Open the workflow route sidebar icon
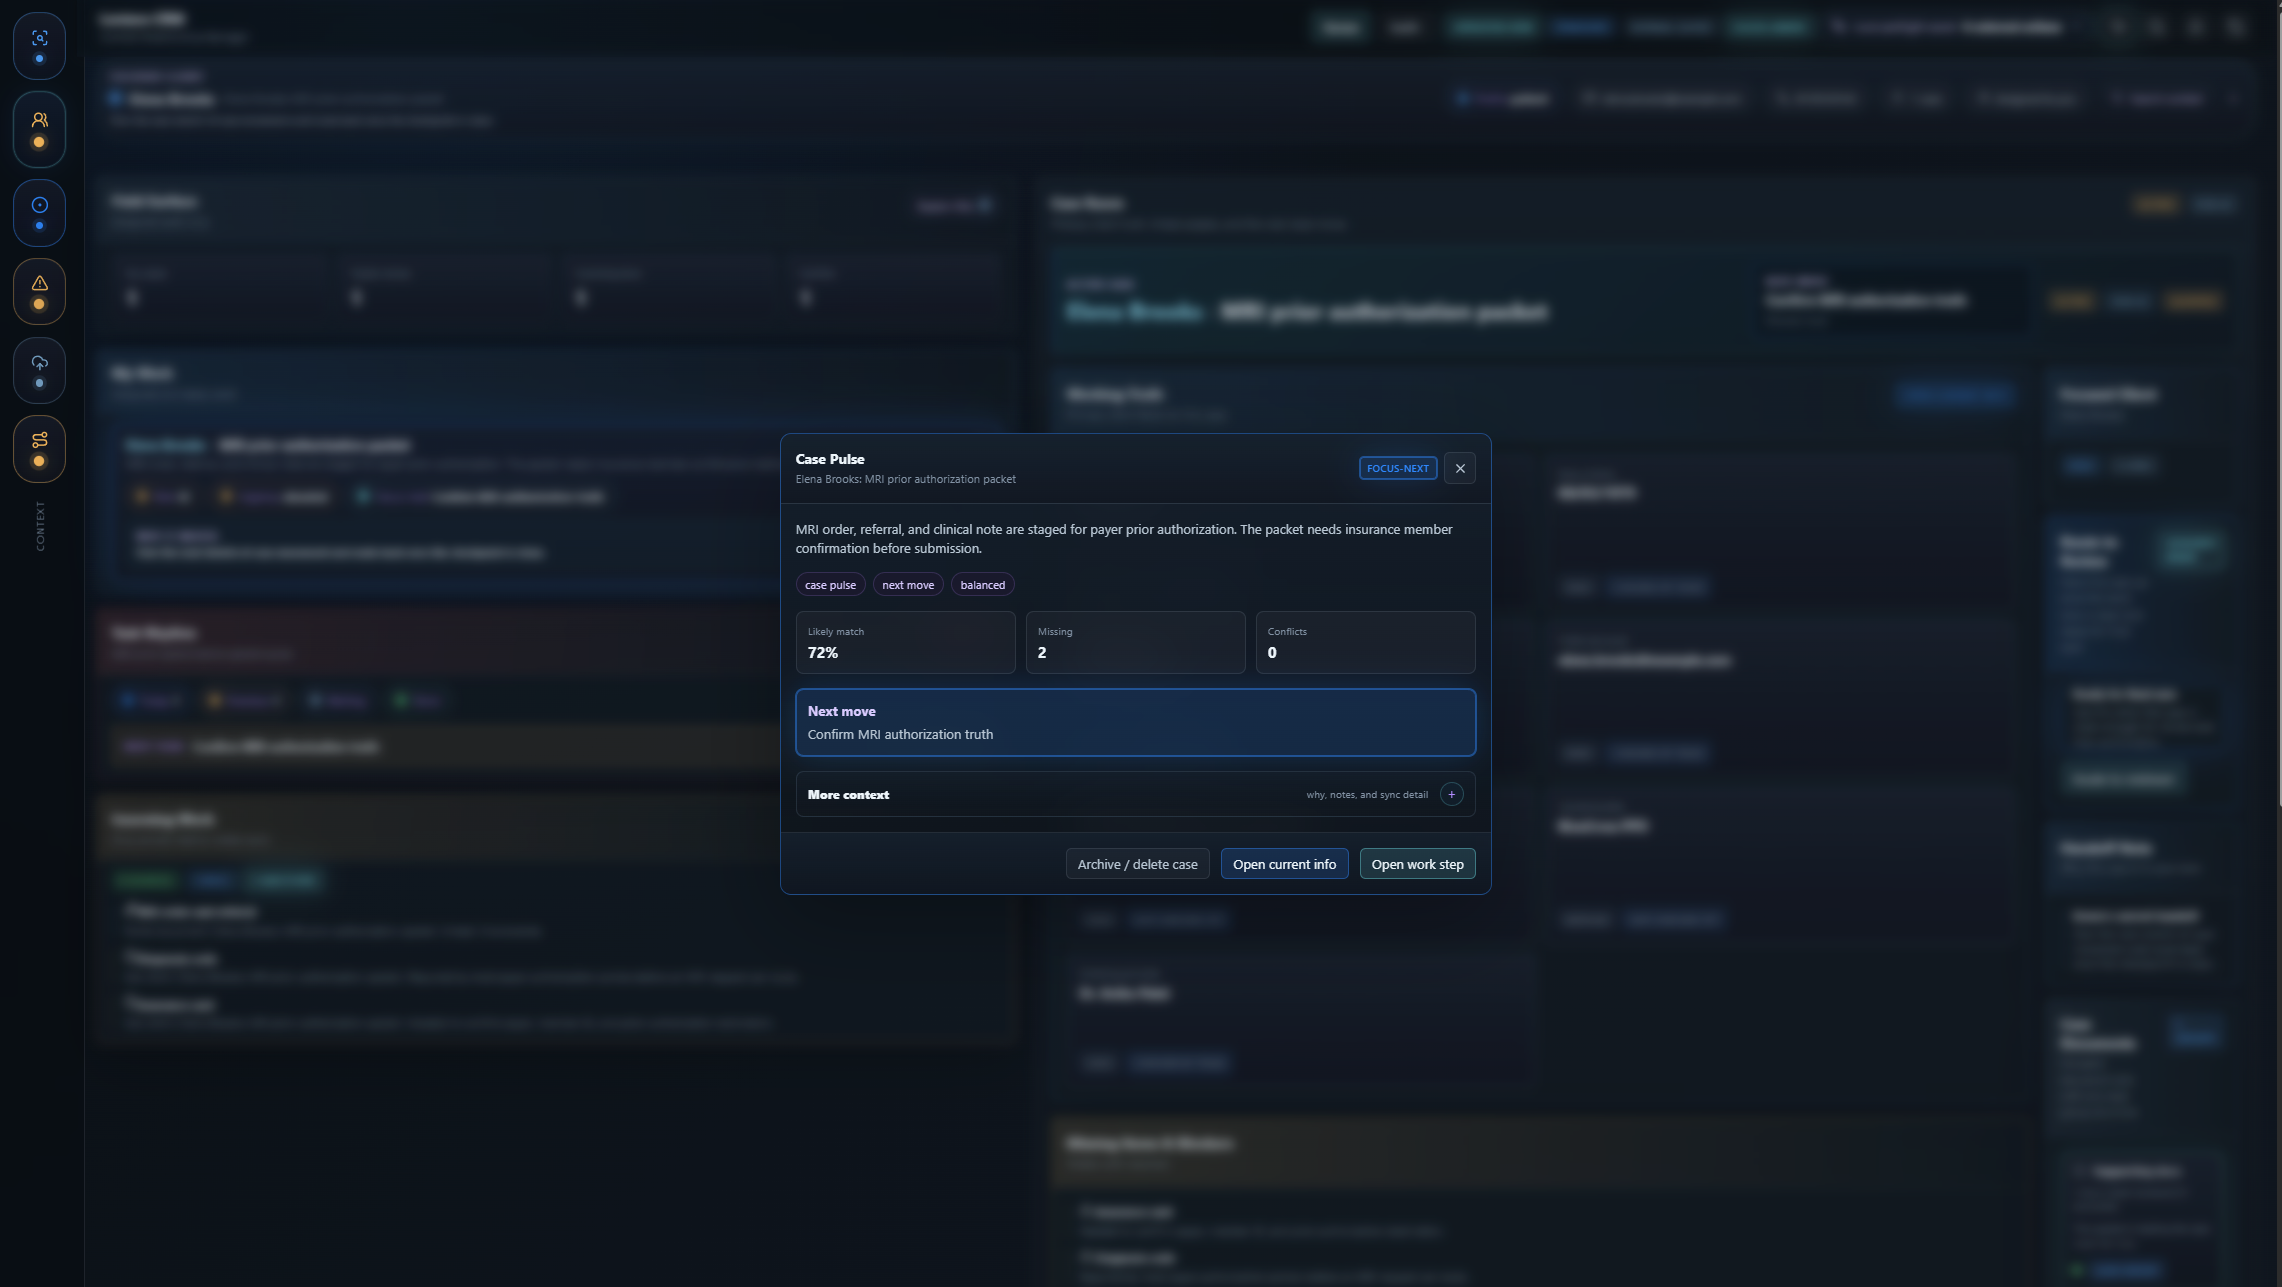The height and width of the screenshot is (1287, 2282). (x=39, y=449)
